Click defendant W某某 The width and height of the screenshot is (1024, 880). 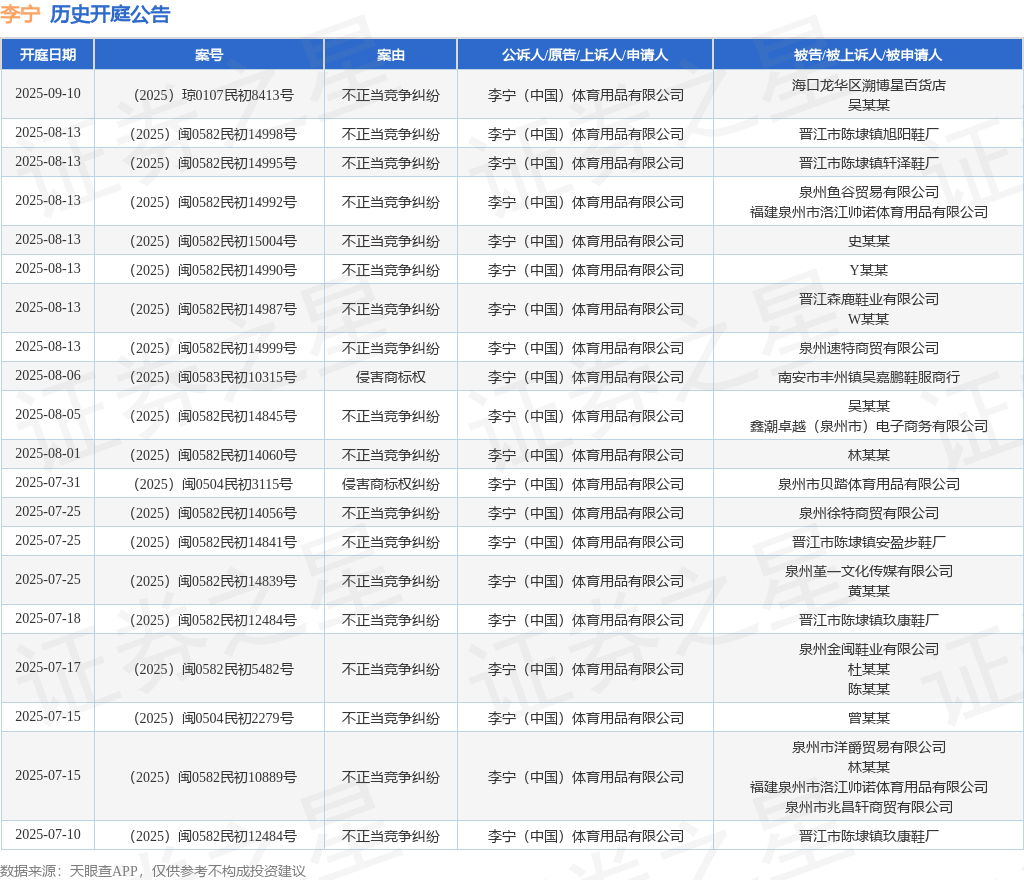(869, 319)
